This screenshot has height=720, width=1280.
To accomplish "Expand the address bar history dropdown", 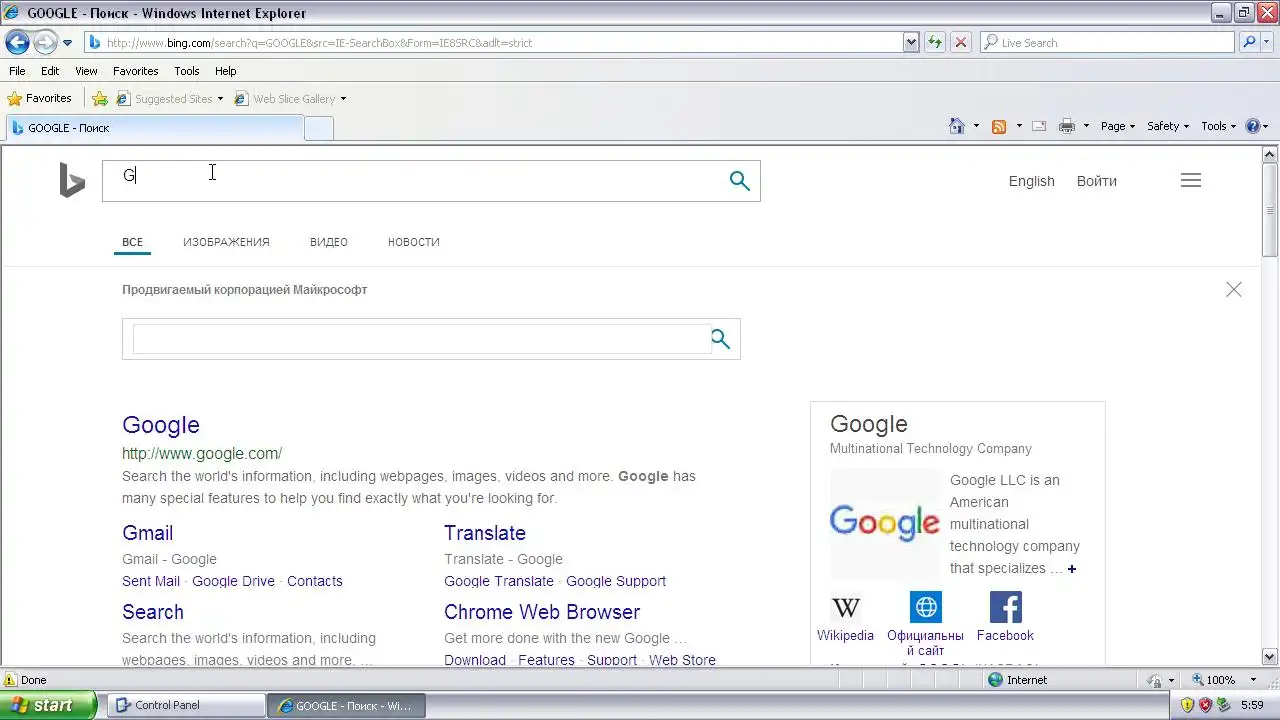I will tap(911, 42).
